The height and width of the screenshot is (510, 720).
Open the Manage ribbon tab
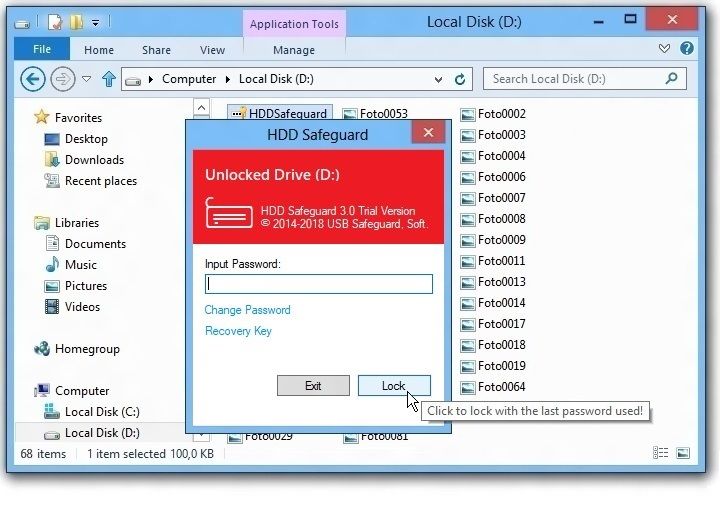point(294,50)
